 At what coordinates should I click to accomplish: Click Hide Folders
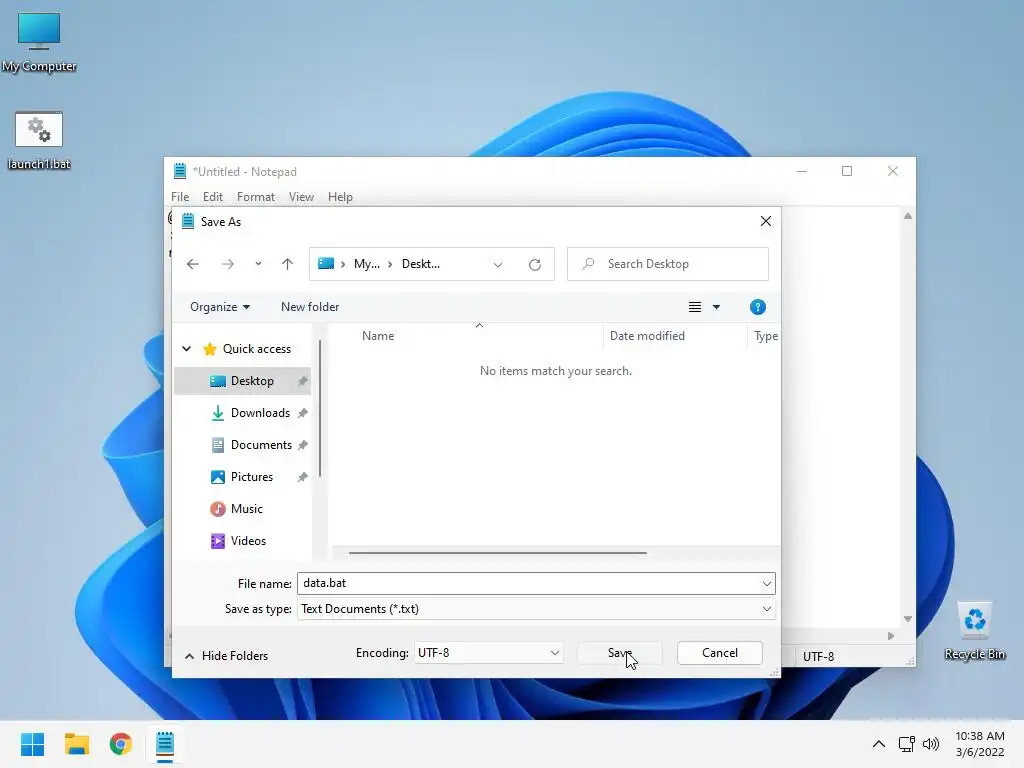(x=227, y=656)
